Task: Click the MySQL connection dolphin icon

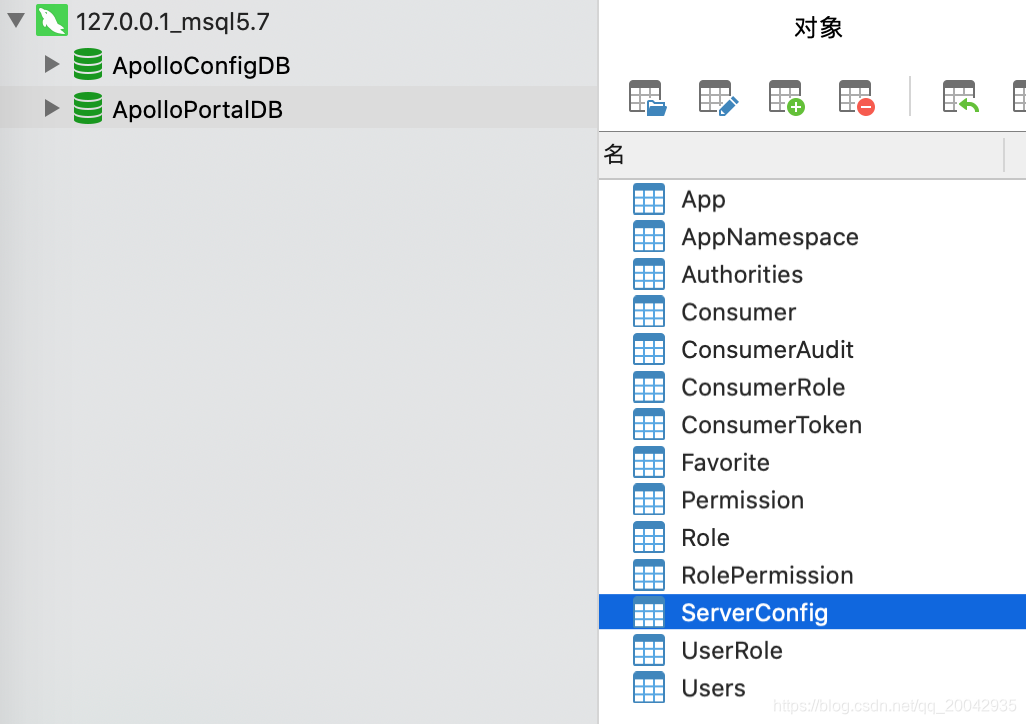Action: click(51, 21)
